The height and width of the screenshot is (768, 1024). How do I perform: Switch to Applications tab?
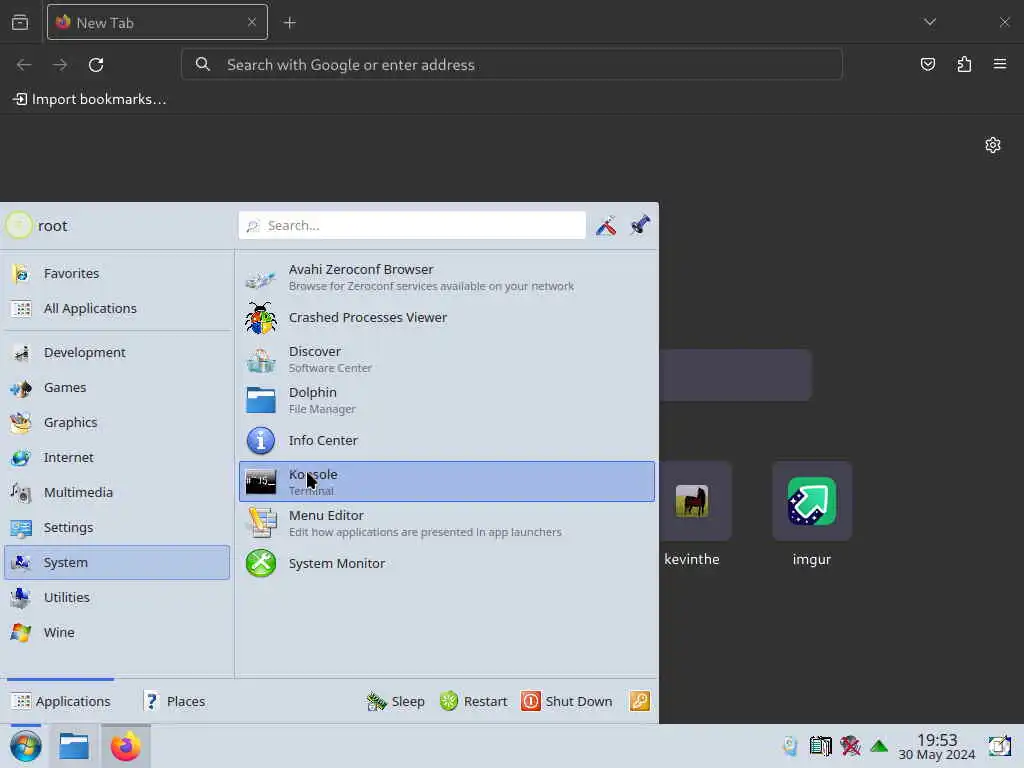point(61,701)
